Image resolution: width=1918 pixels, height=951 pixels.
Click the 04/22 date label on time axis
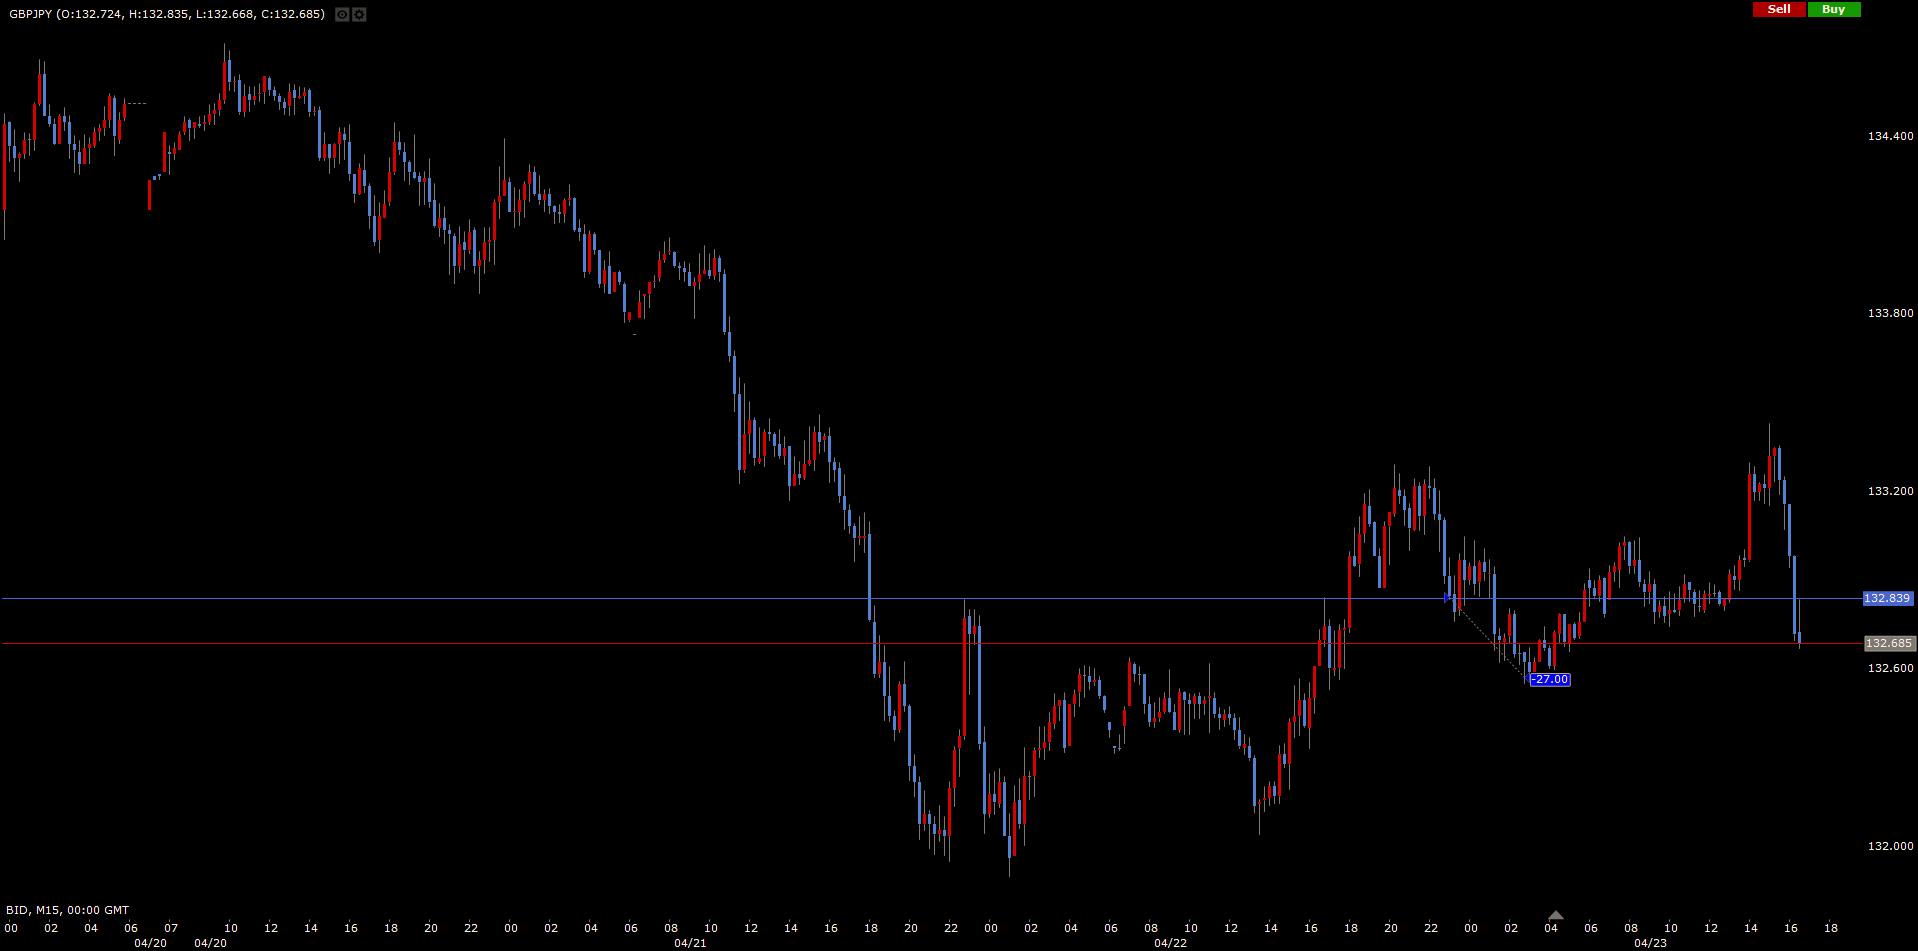[1170, 943]
